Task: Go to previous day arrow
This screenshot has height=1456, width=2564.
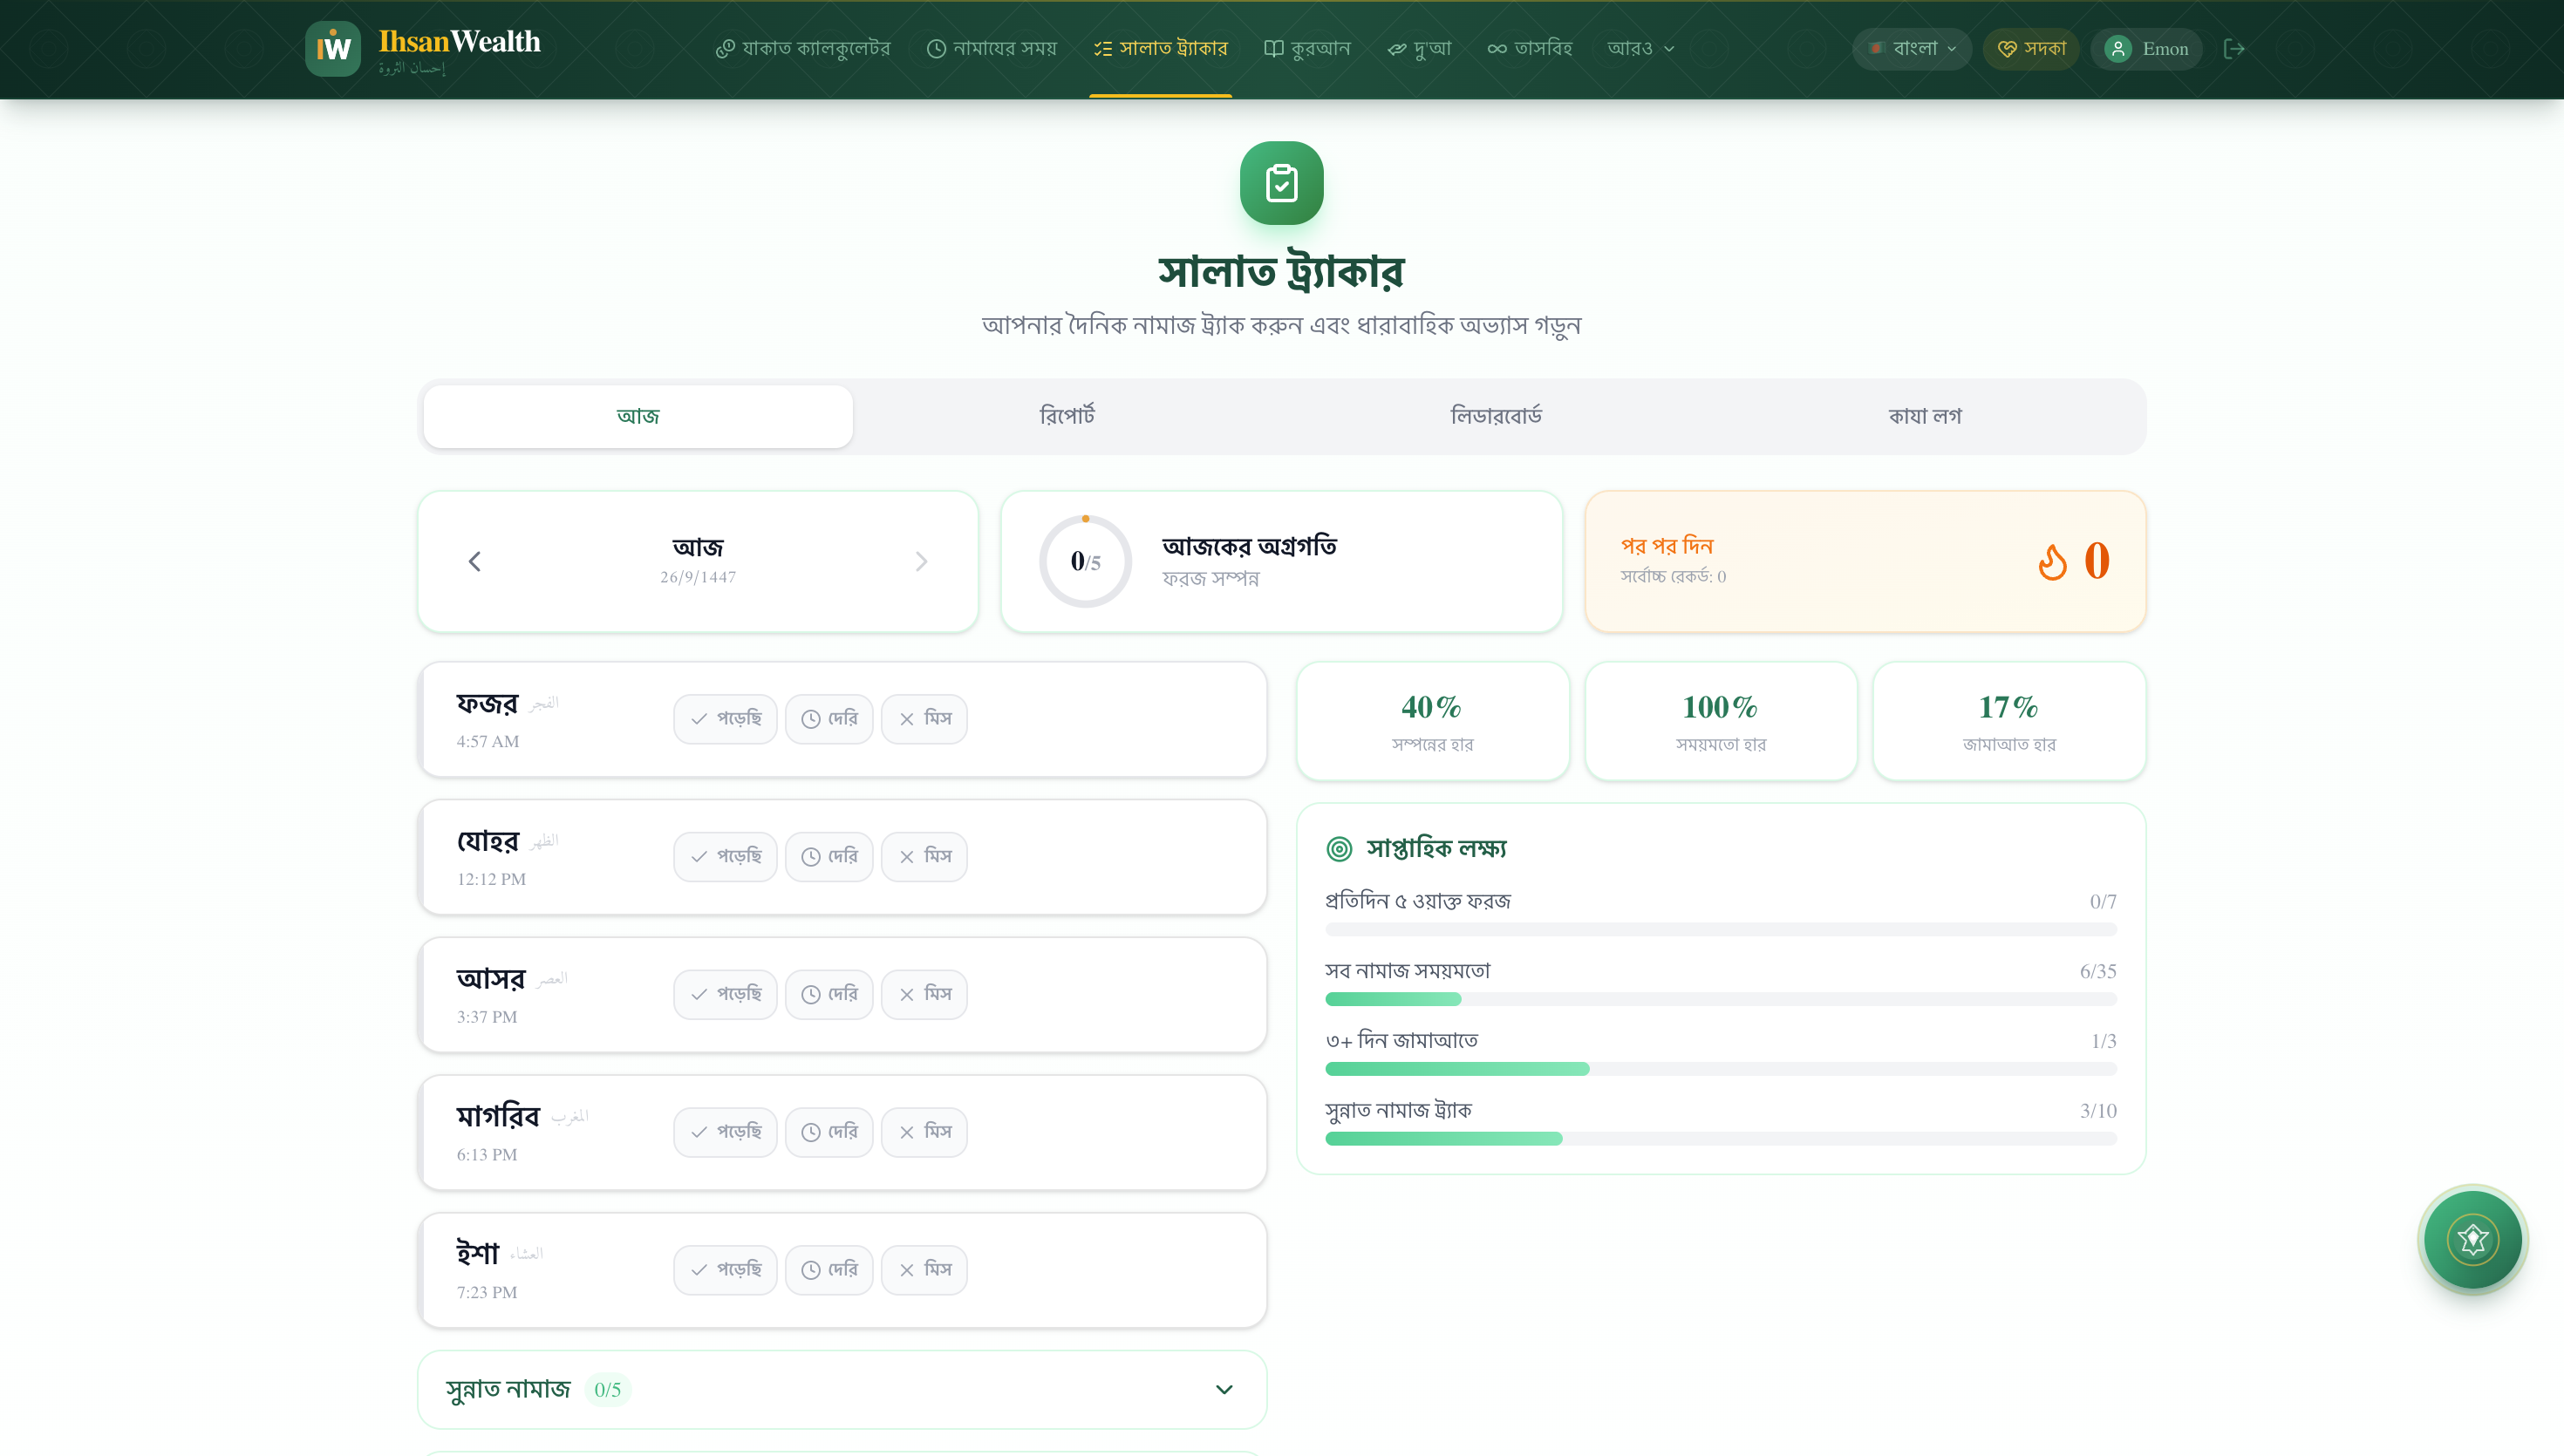Action: click(x=475, y=562)
